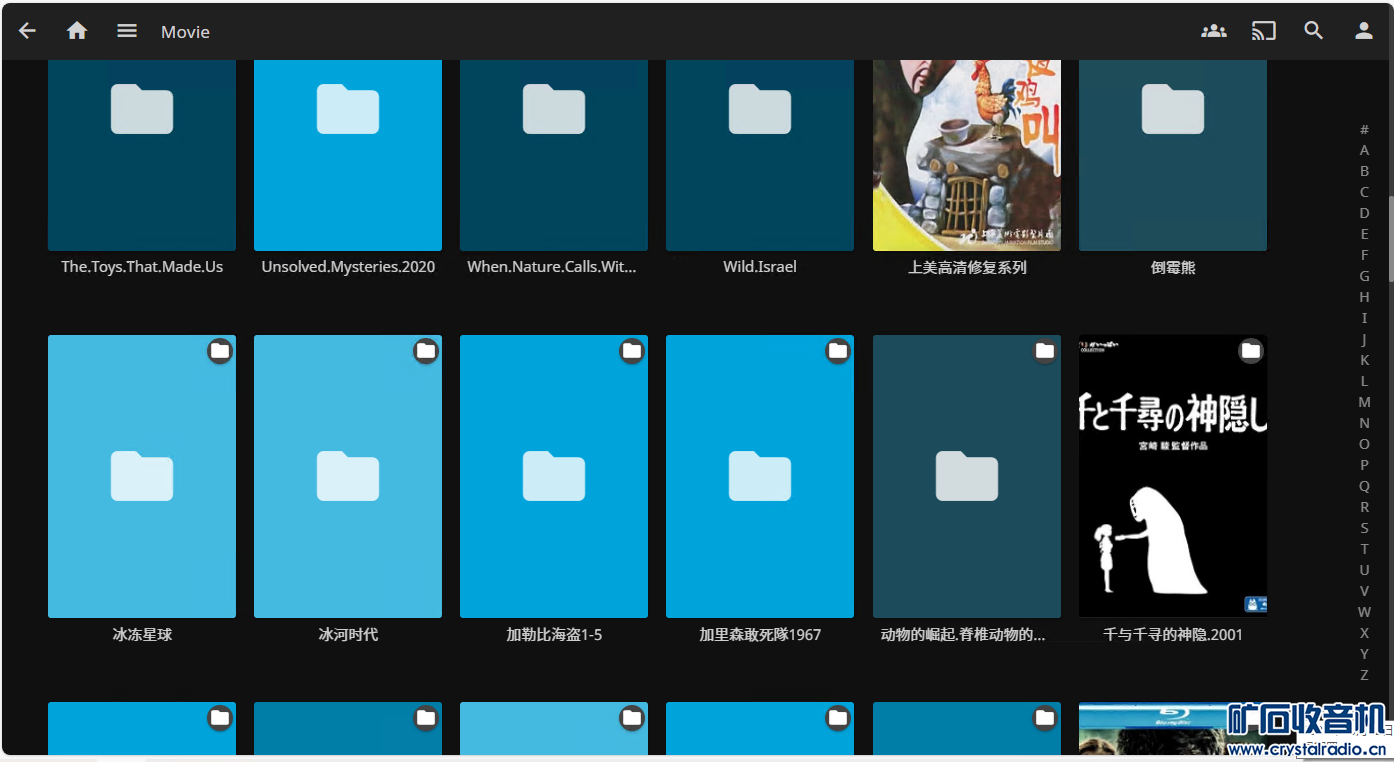Open the user profile icon
Screen dimensions: 1394x762
tap(1364, 31)
